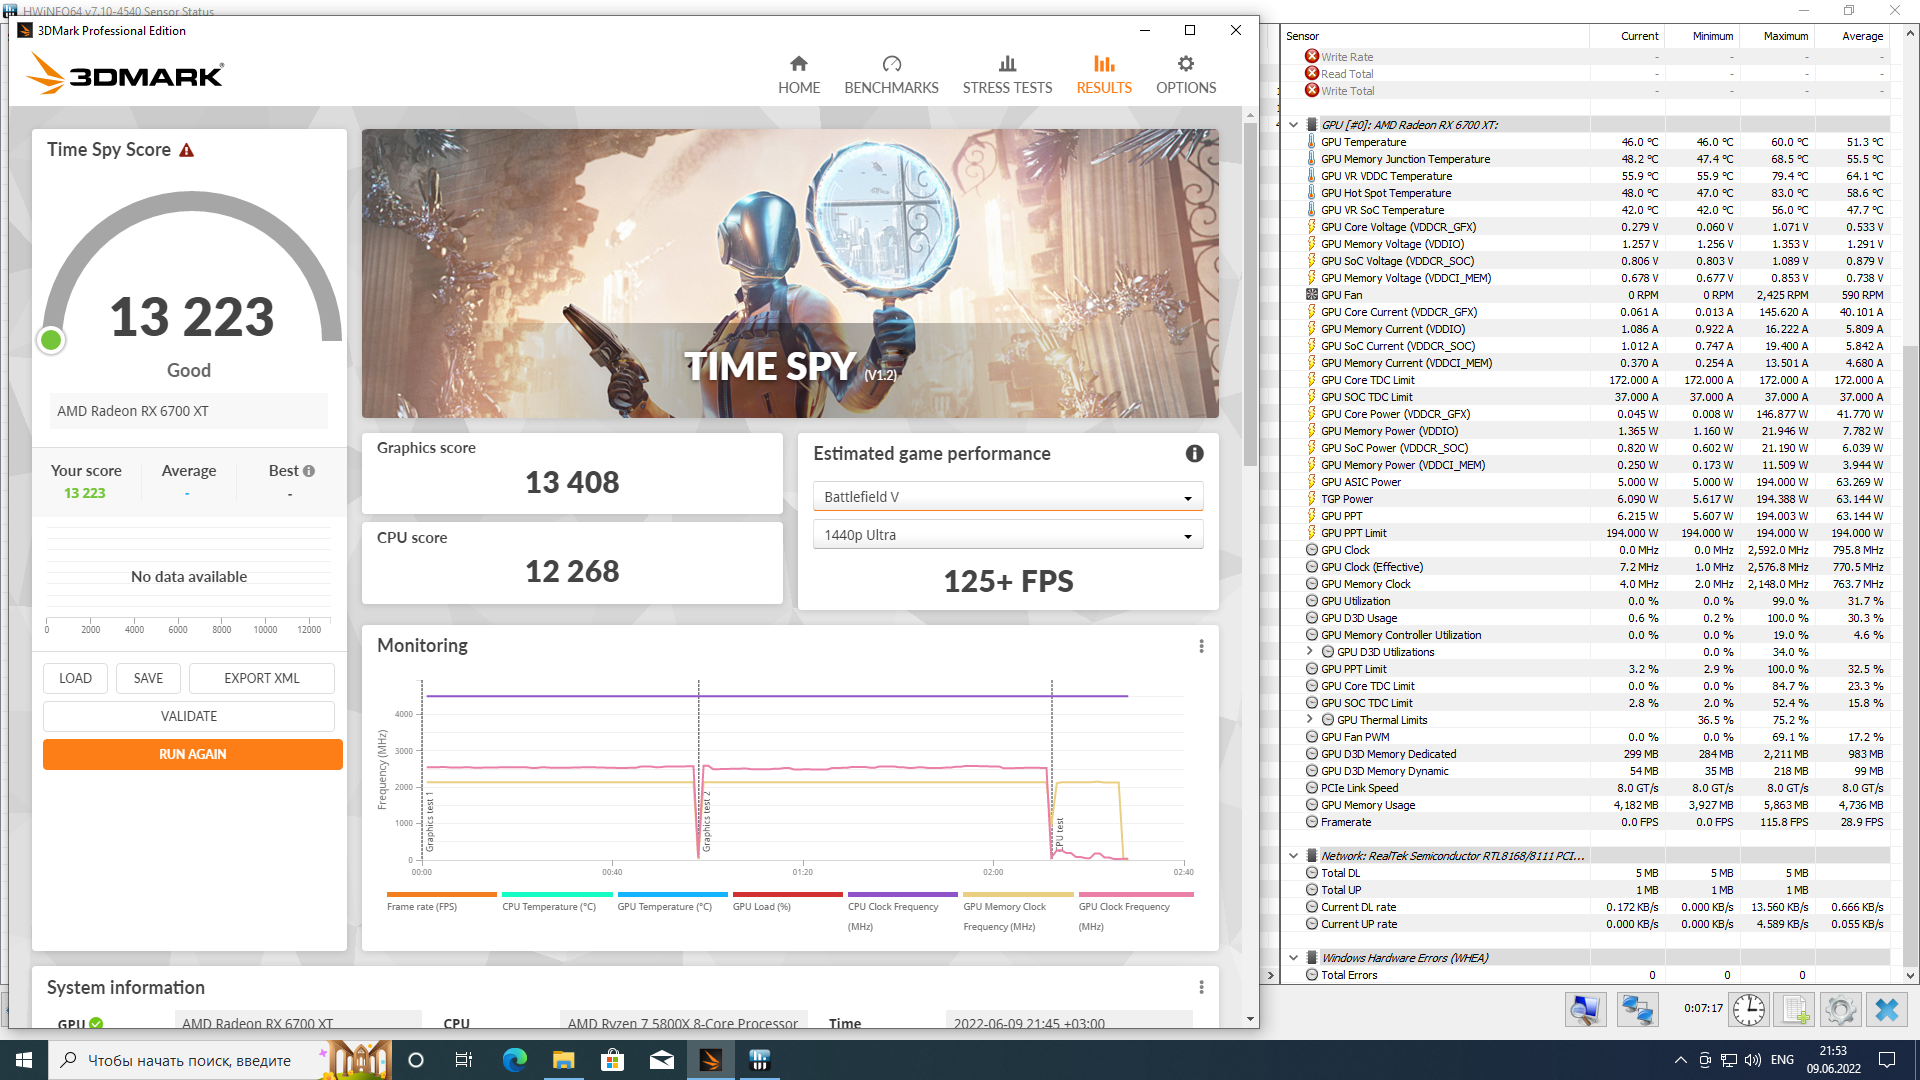The width and height of the screenshot is (1920, 1080).
Task: Click HWiNFO reset clock icon
Action: (1748, 1010)
